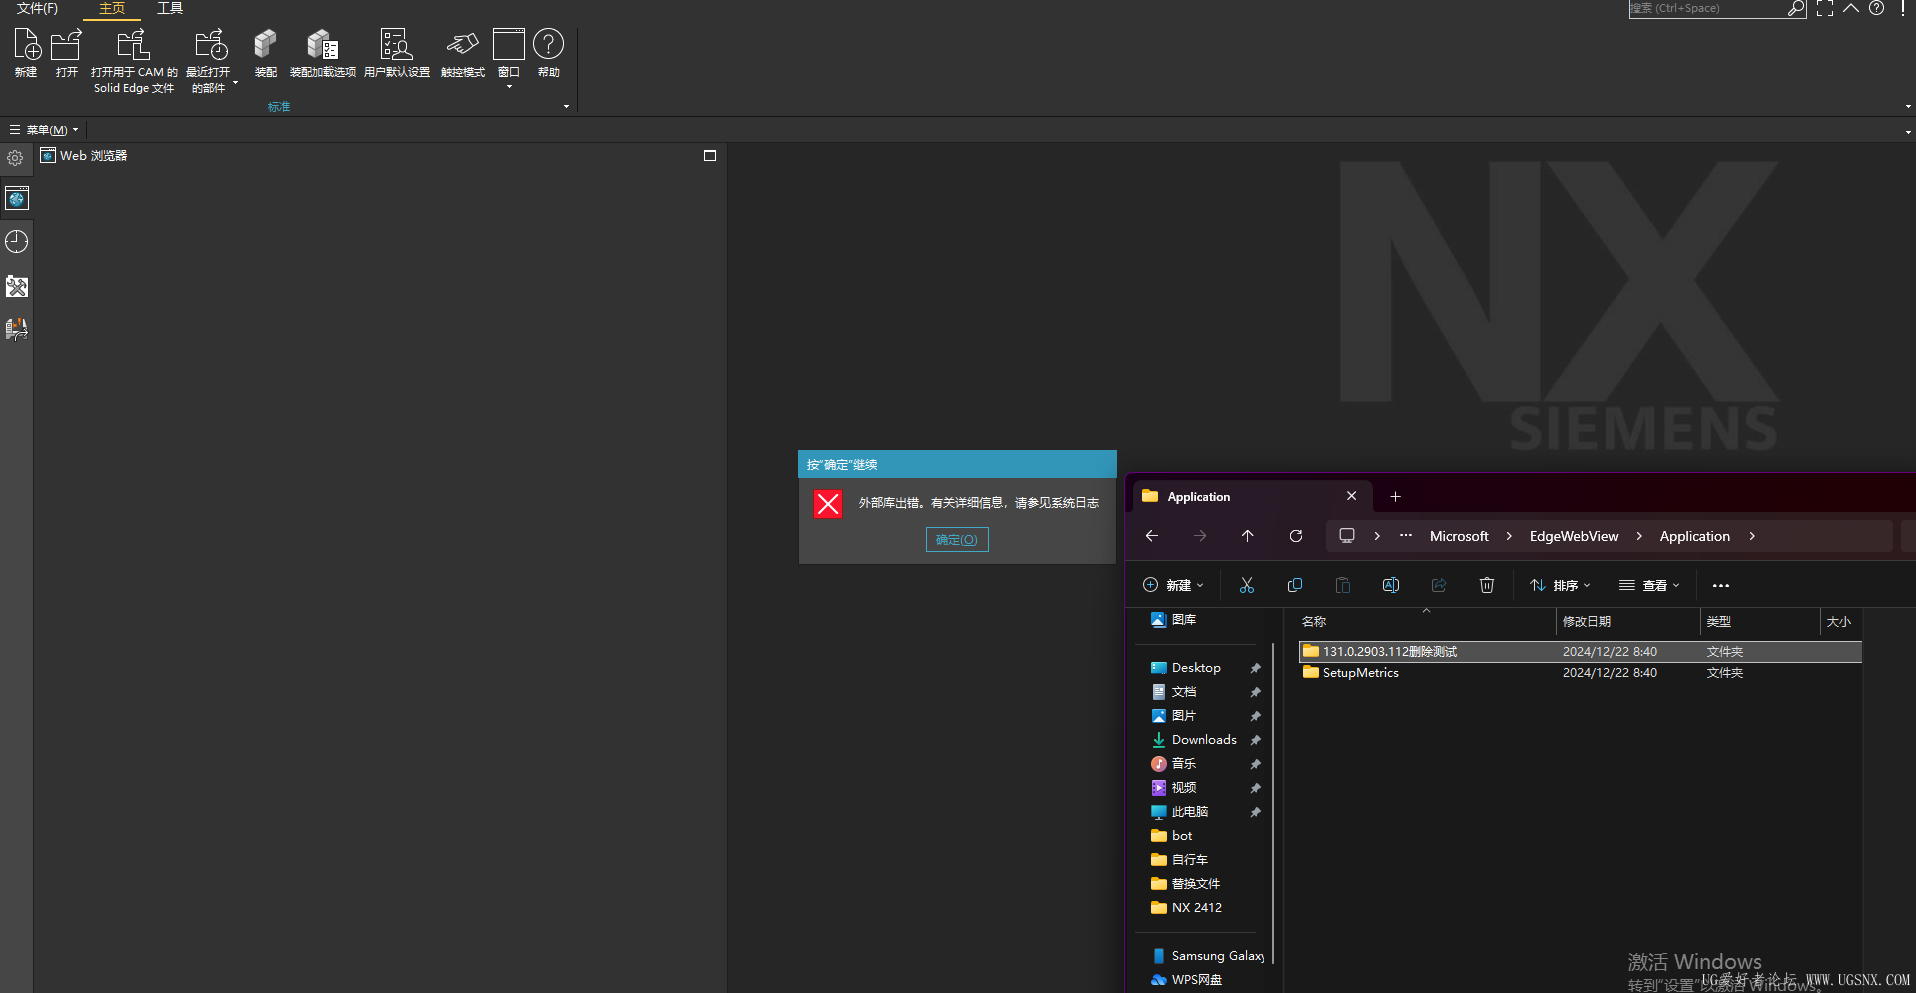
Task: Open the 菜单(M) dropdown menu
Action: click(44, 130)
